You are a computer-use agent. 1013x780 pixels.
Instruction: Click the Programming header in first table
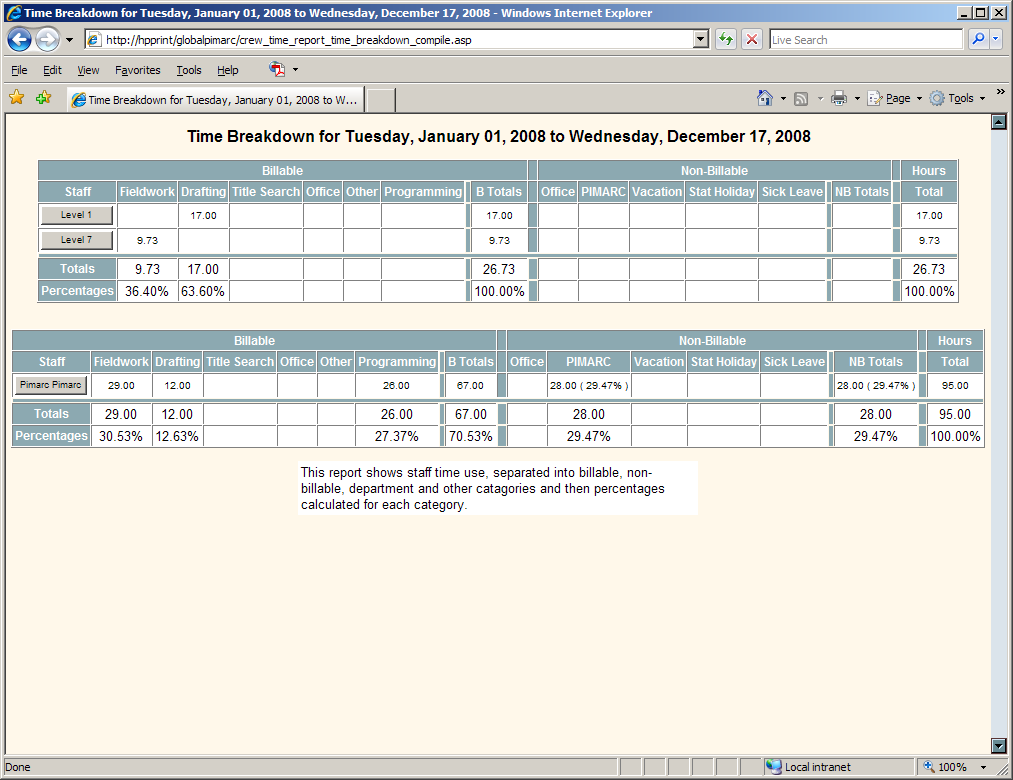click(x=423, y=192)
